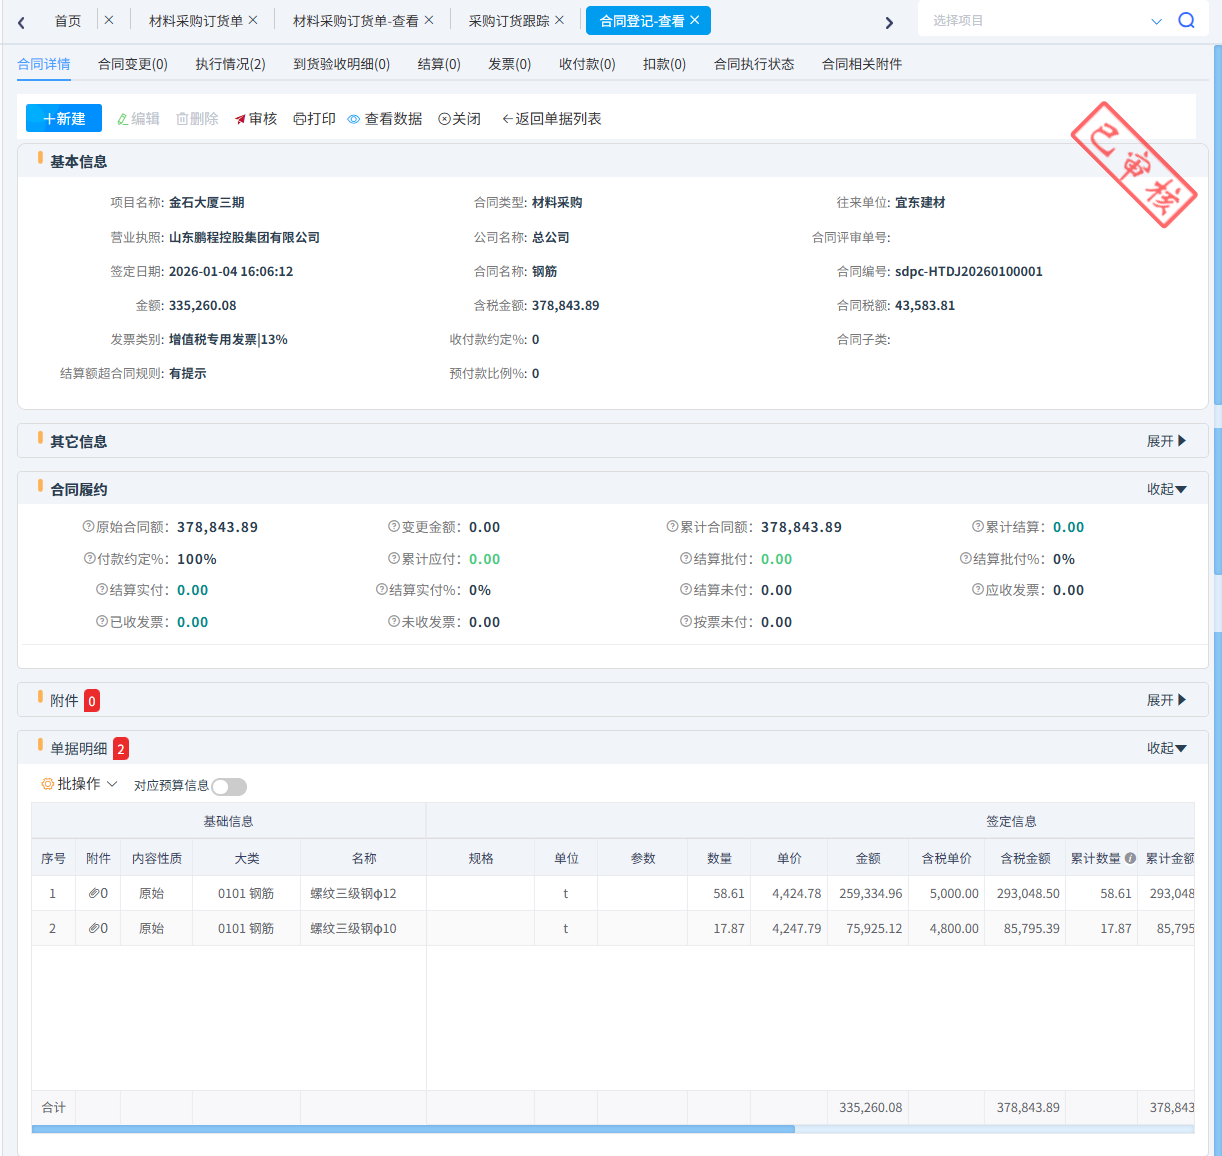The height and width of the screenshot is (1156, 1222).
Task: Toggle the 对应预算信息 switch
Action: tap(229, 787)
